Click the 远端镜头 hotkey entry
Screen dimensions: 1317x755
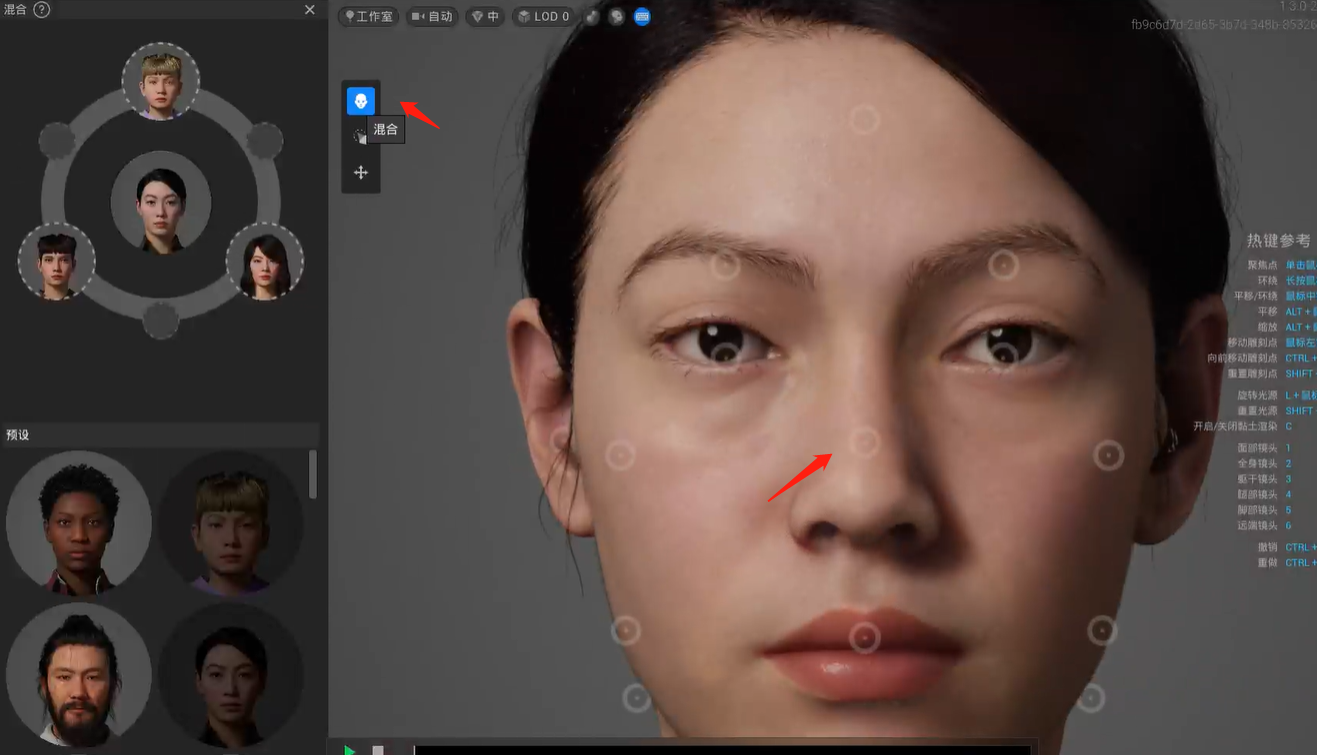[1264, 526]
